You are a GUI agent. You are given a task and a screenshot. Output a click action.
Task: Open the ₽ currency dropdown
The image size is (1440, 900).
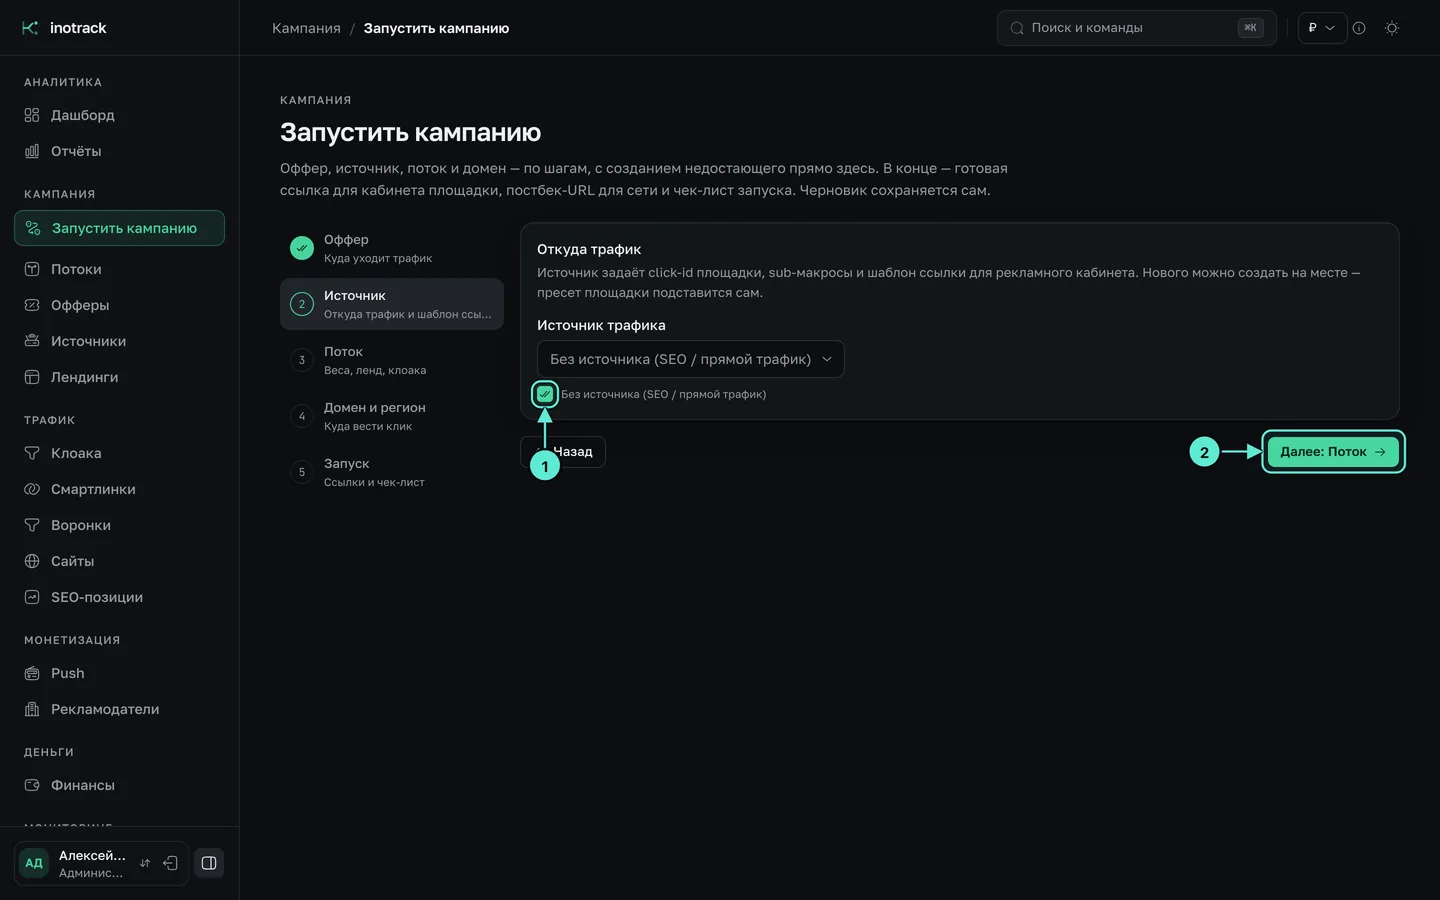pos(1322,28)
